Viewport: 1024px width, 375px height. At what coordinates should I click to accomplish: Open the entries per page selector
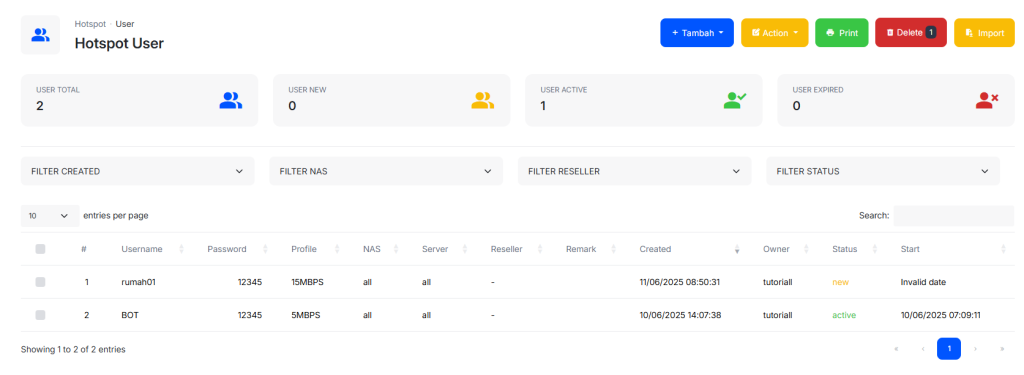pos(50,216)
